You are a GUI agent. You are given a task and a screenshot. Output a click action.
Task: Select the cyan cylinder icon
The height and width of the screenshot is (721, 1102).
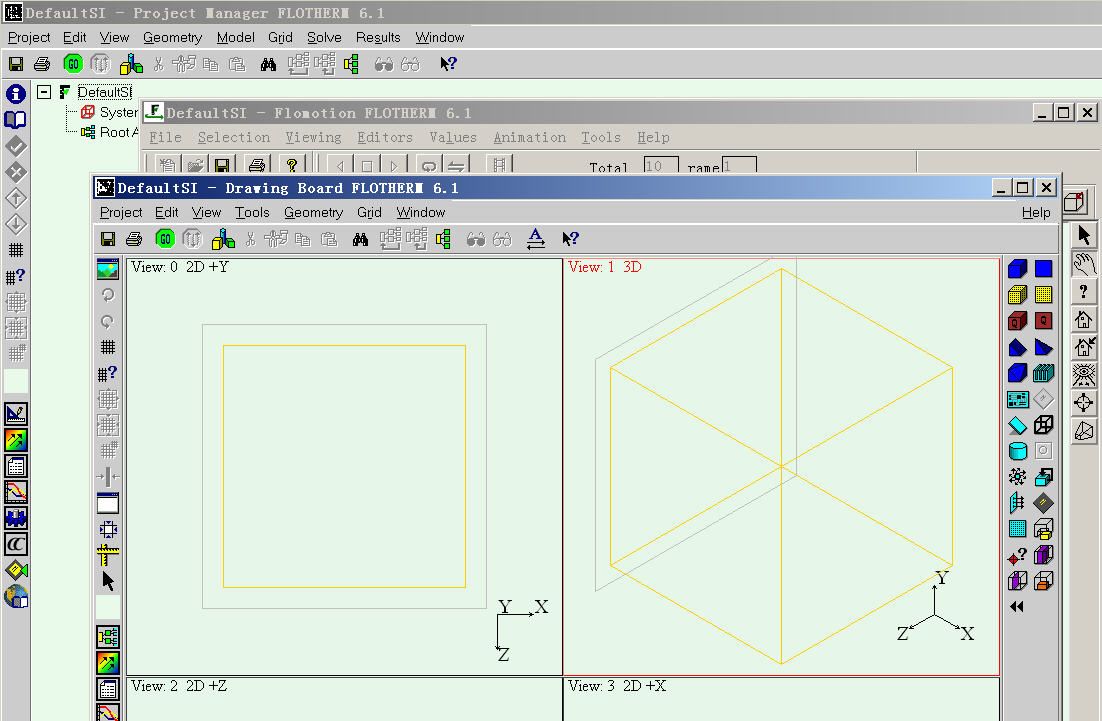coord(1017,451)
